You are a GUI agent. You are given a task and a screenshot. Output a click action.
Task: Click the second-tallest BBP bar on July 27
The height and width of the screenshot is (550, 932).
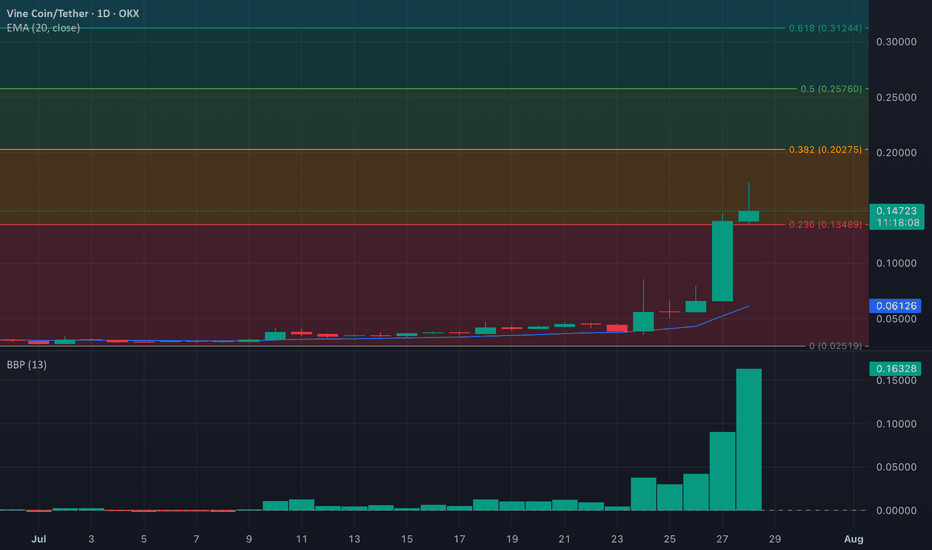click(722, 471)
